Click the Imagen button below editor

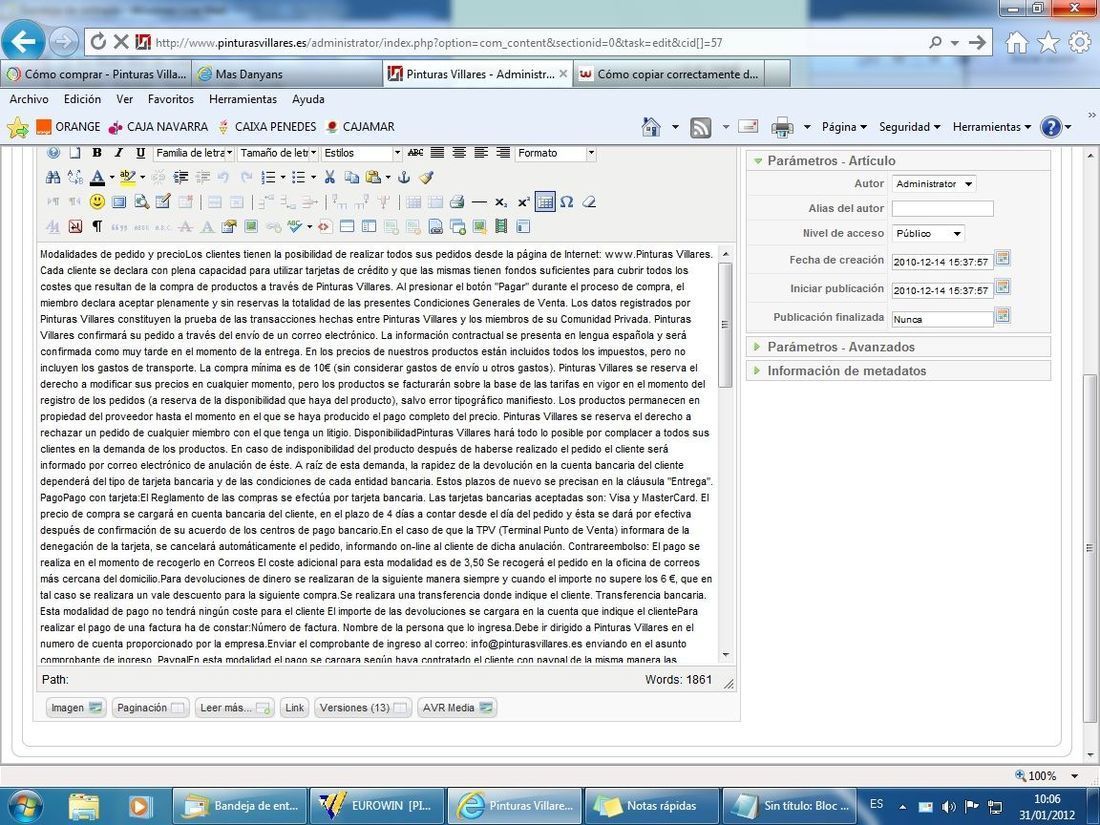(x=76, y=708)
